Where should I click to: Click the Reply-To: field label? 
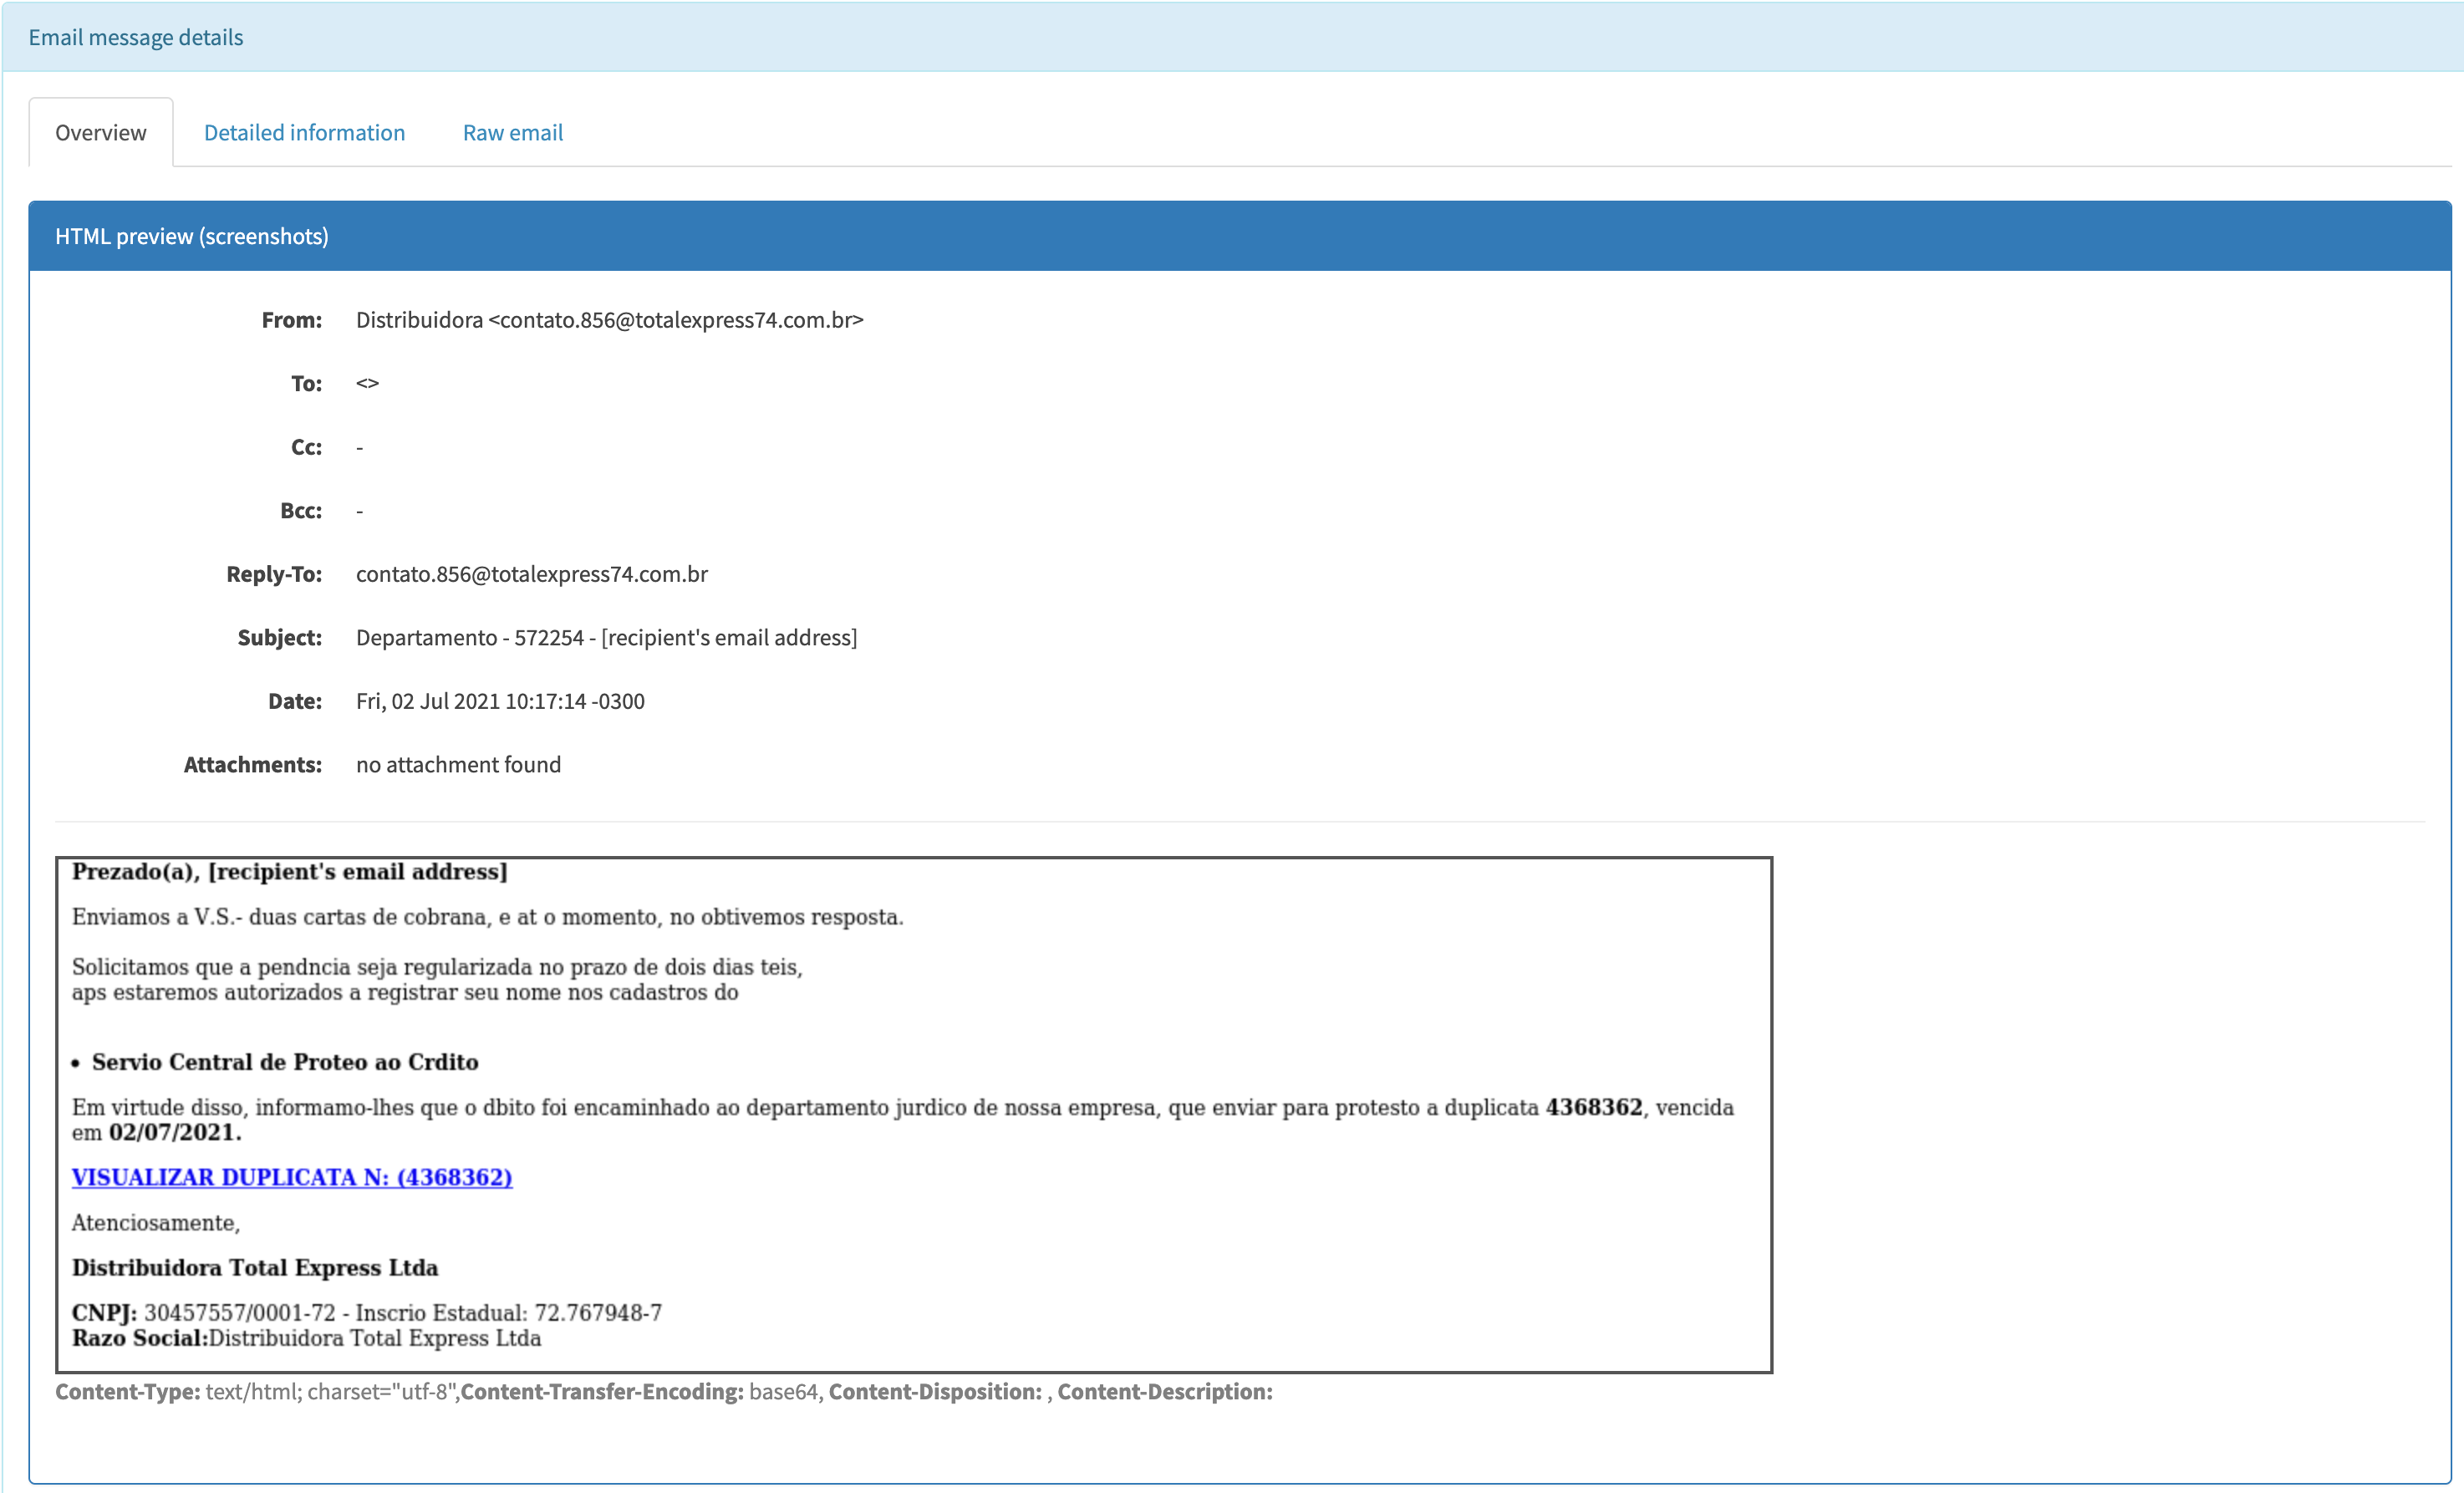pyautogui.click(x=274, y=574)
